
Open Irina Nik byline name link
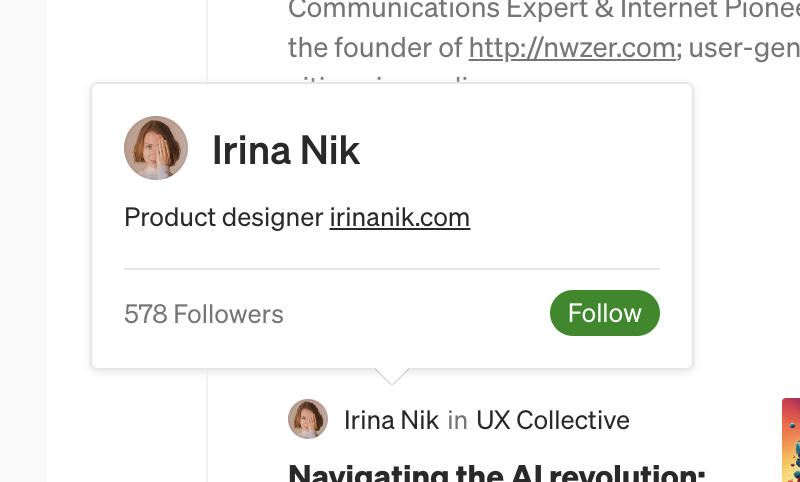[x=391, y=420]
